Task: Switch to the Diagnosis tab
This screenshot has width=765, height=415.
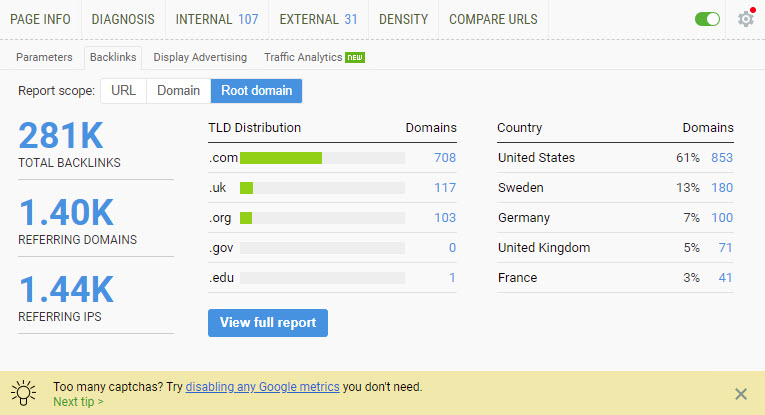Action: point(123,19)
